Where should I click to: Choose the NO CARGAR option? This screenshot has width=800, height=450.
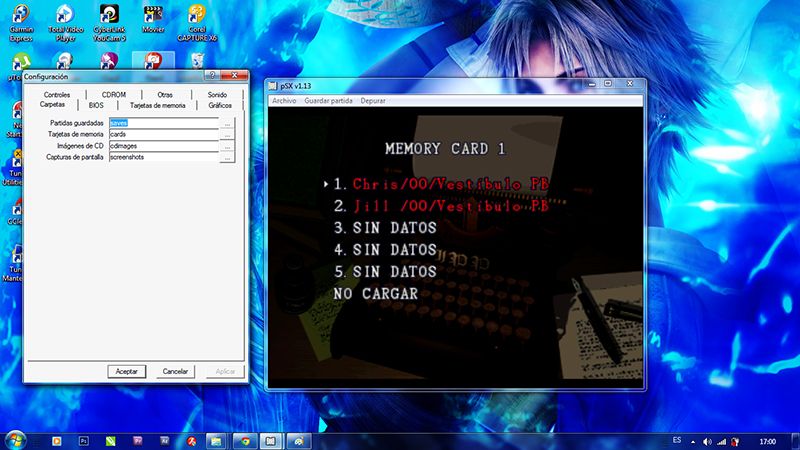376,293
